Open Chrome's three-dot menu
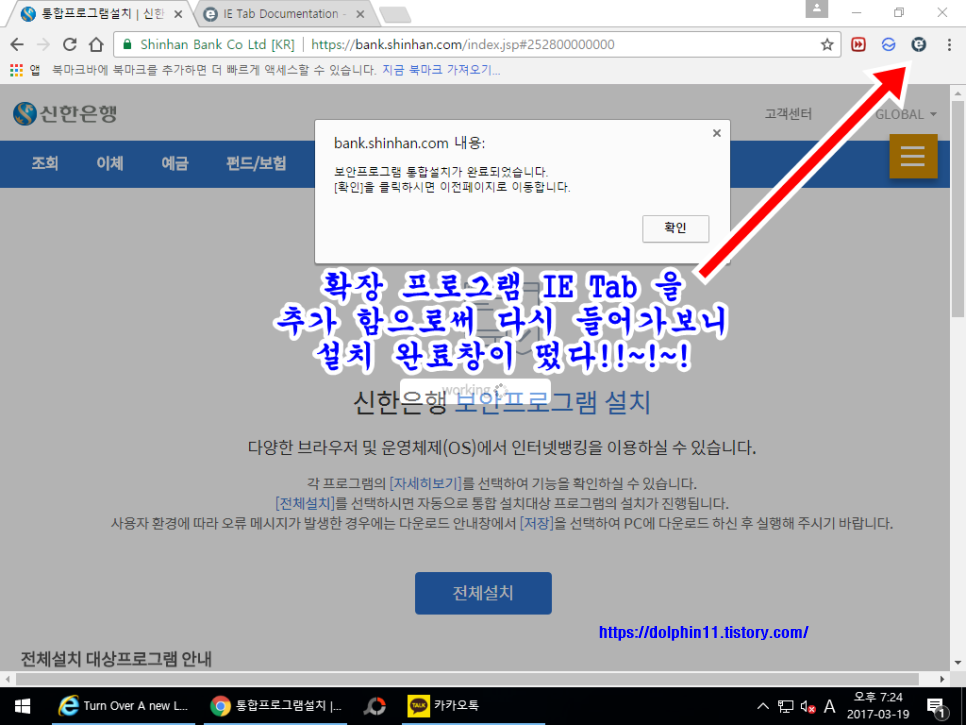Image resolution: width=966 pixels, height=725 pixels. [949, 44]
